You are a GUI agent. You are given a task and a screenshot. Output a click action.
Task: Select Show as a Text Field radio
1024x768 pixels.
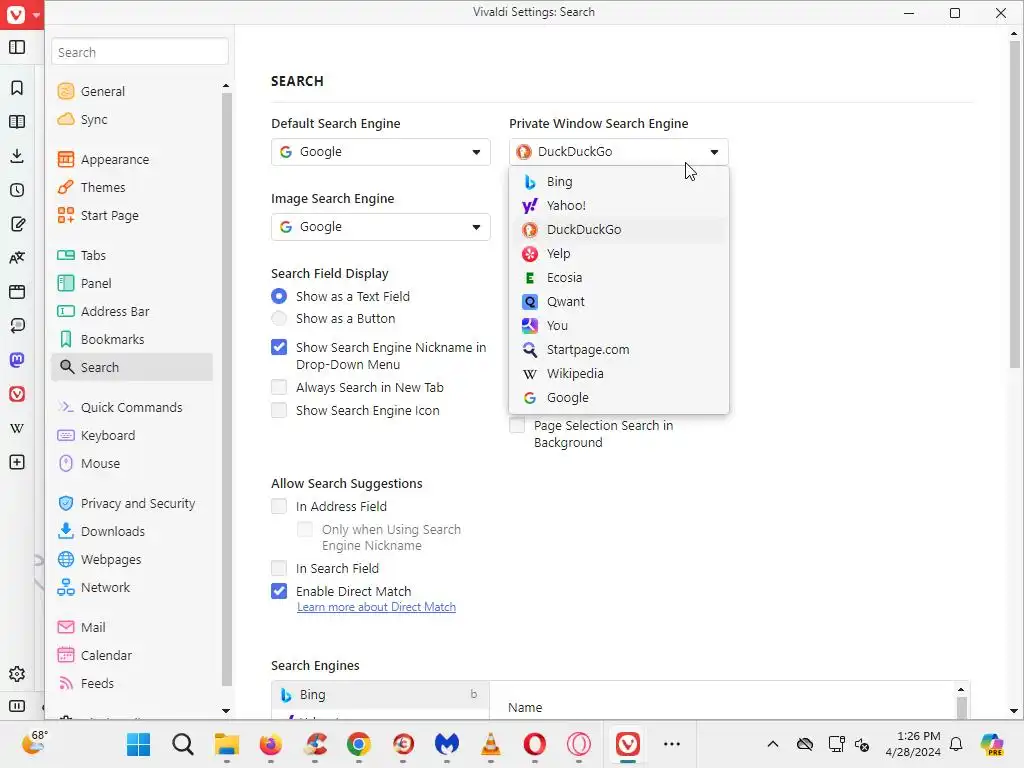279,296
